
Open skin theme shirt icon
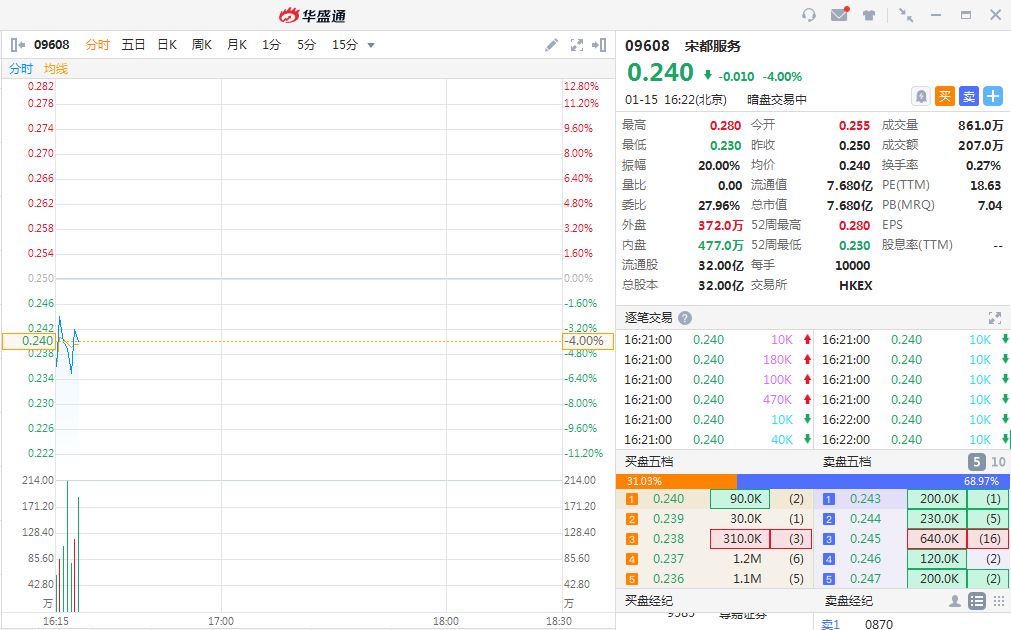coord(868,15)
